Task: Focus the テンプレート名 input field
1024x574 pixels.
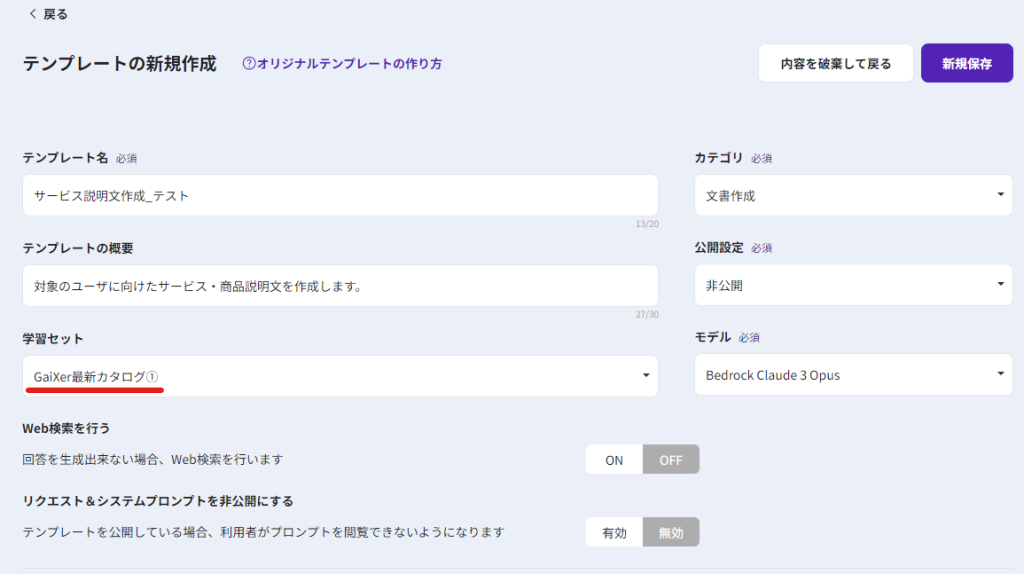Action: tap(340, 196)
